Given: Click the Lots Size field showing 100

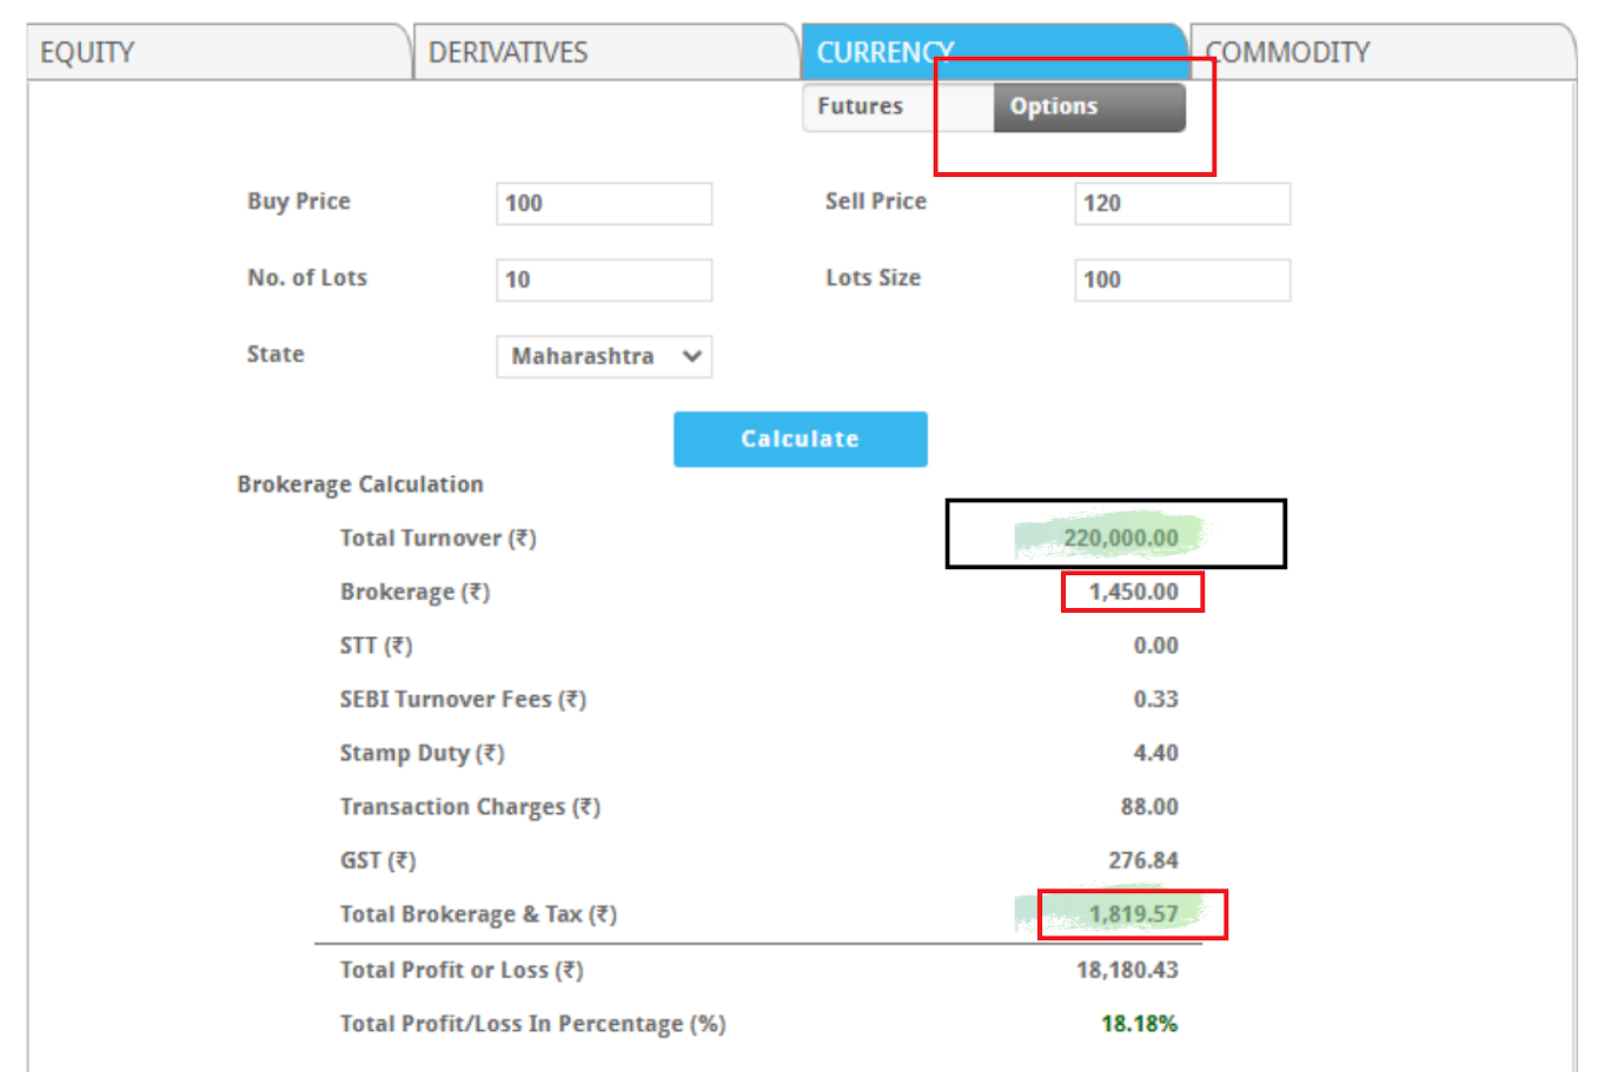Looking at the screenshot, I should point(1181,280).
